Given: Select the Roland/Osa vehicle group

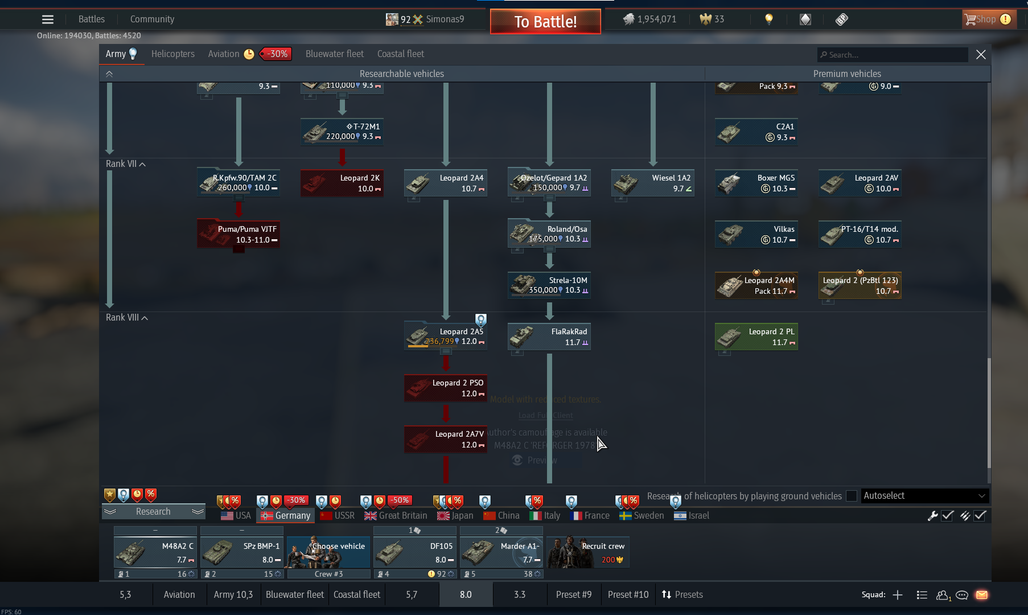Looking at the screenshot, I should pos(549,234).
